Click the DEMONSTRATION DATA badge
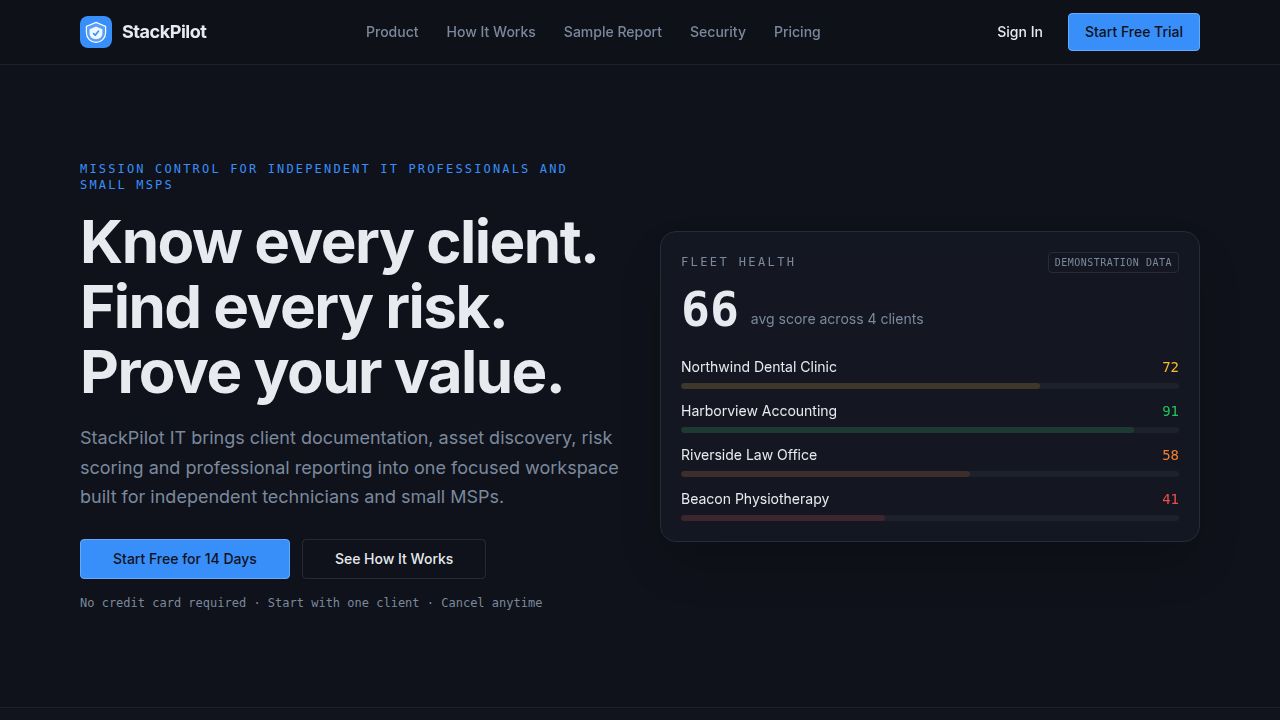Viewport: 1280px width, 720px height. (x=1113, y=262)
